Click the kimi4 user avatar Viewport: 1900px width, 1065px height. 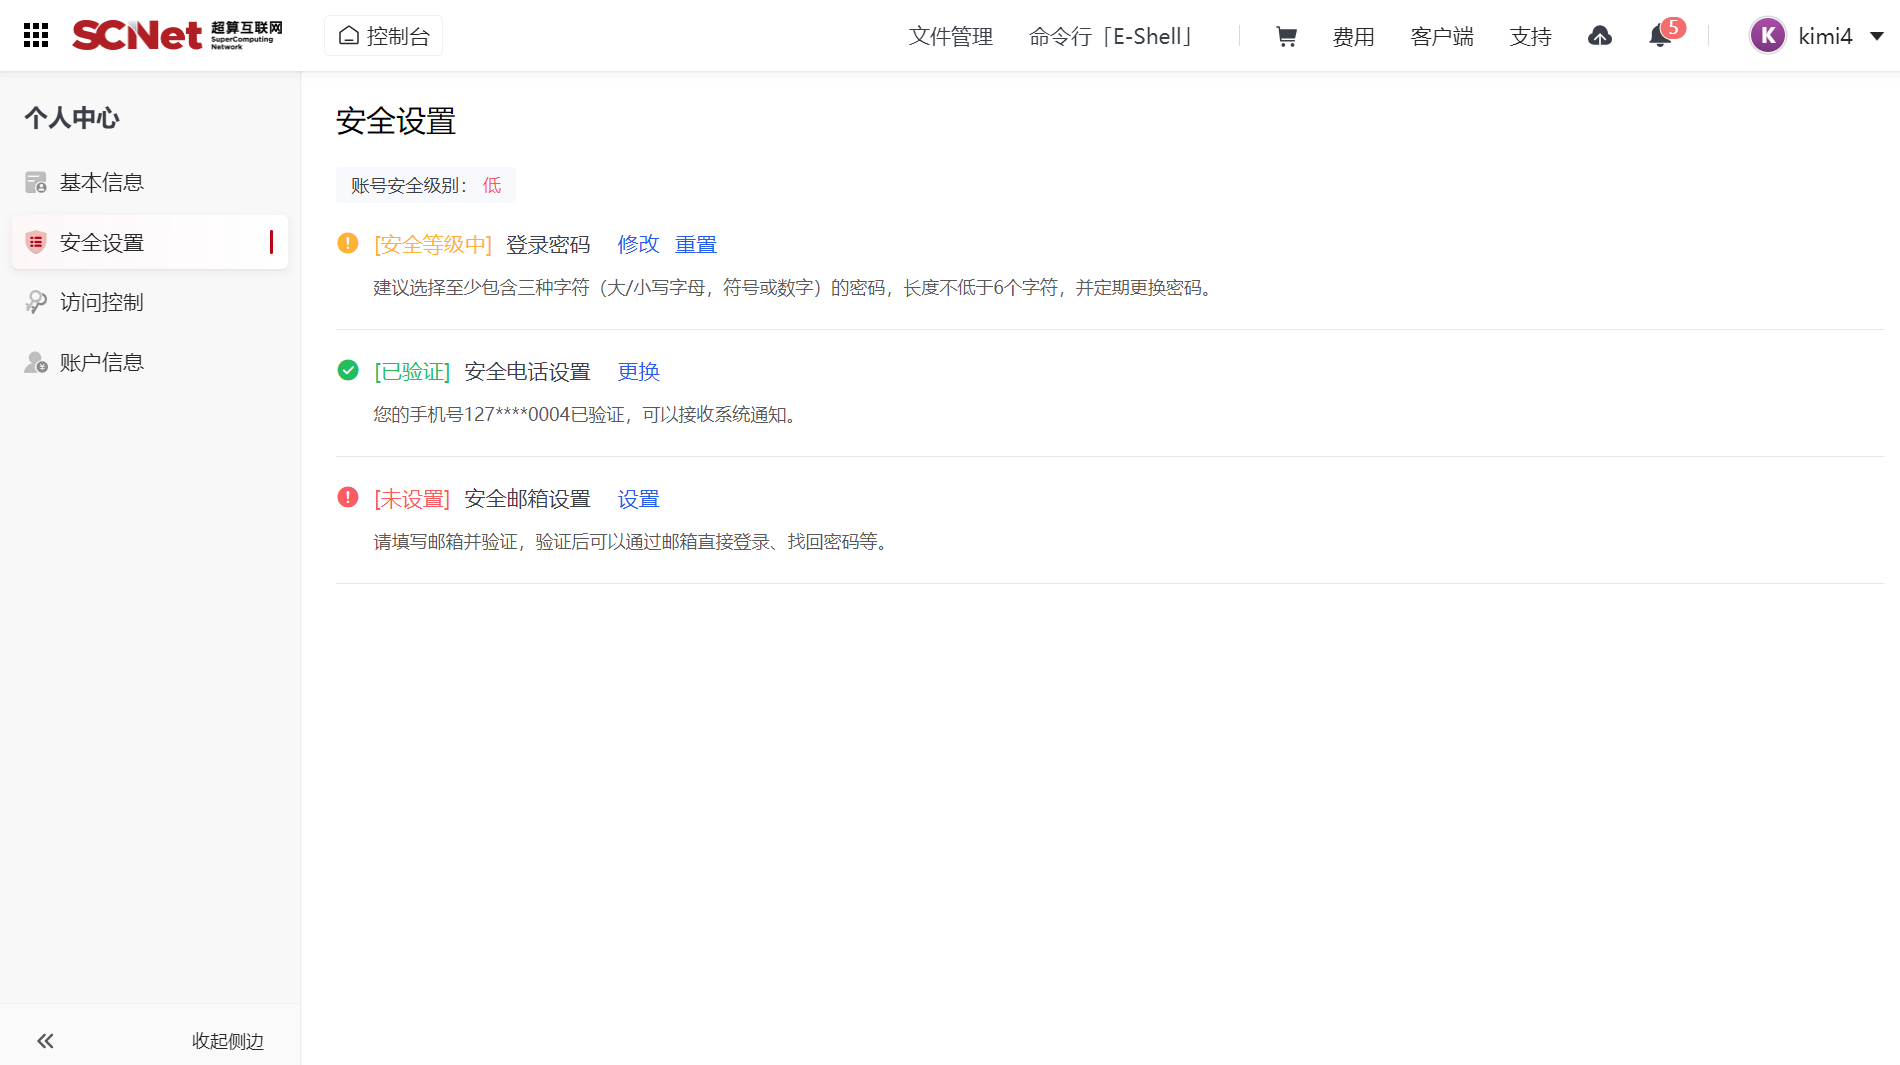pyautogui.click(x=1767, y=36)
